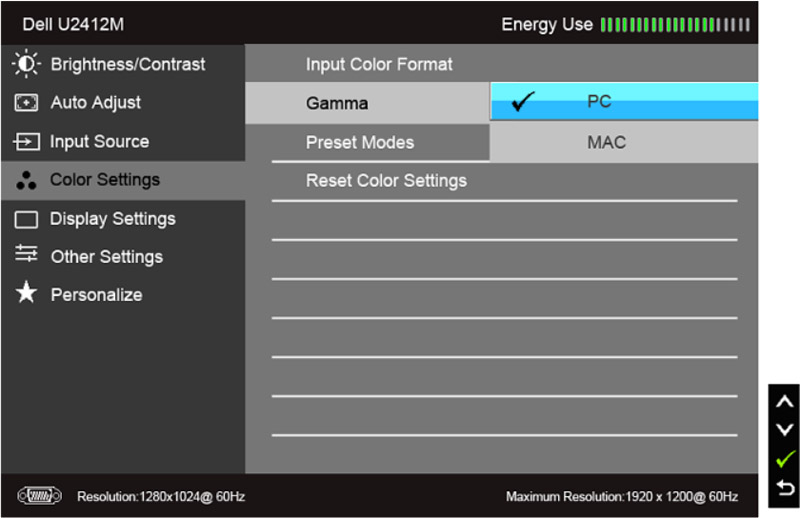The image size is (800, 518).
Task: Click the Auto Adjust icon
Action: (26, 103)
